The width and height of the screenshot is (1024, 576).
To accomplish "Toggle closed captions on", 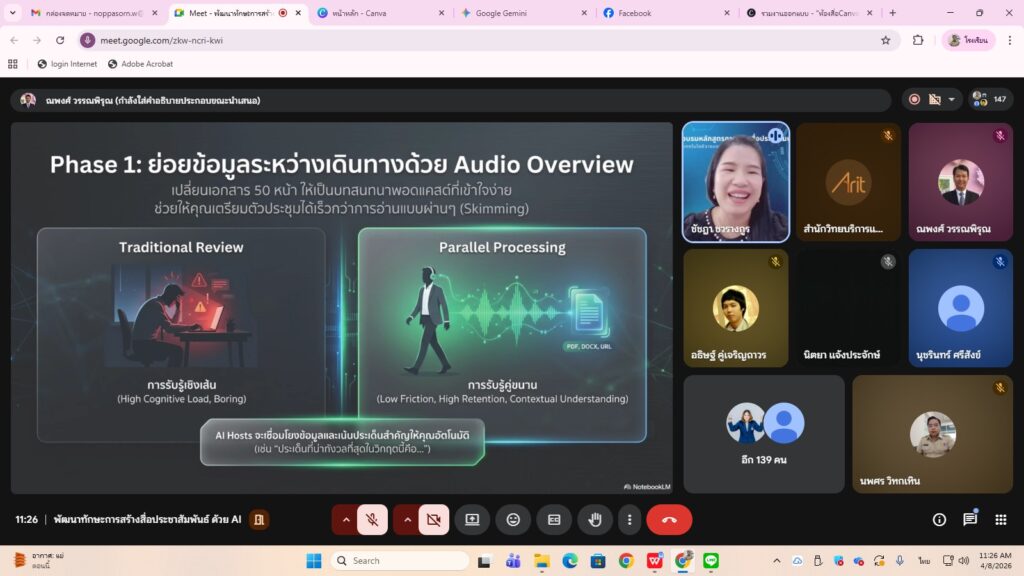I will pyautogui.click(x=554, y=520).
